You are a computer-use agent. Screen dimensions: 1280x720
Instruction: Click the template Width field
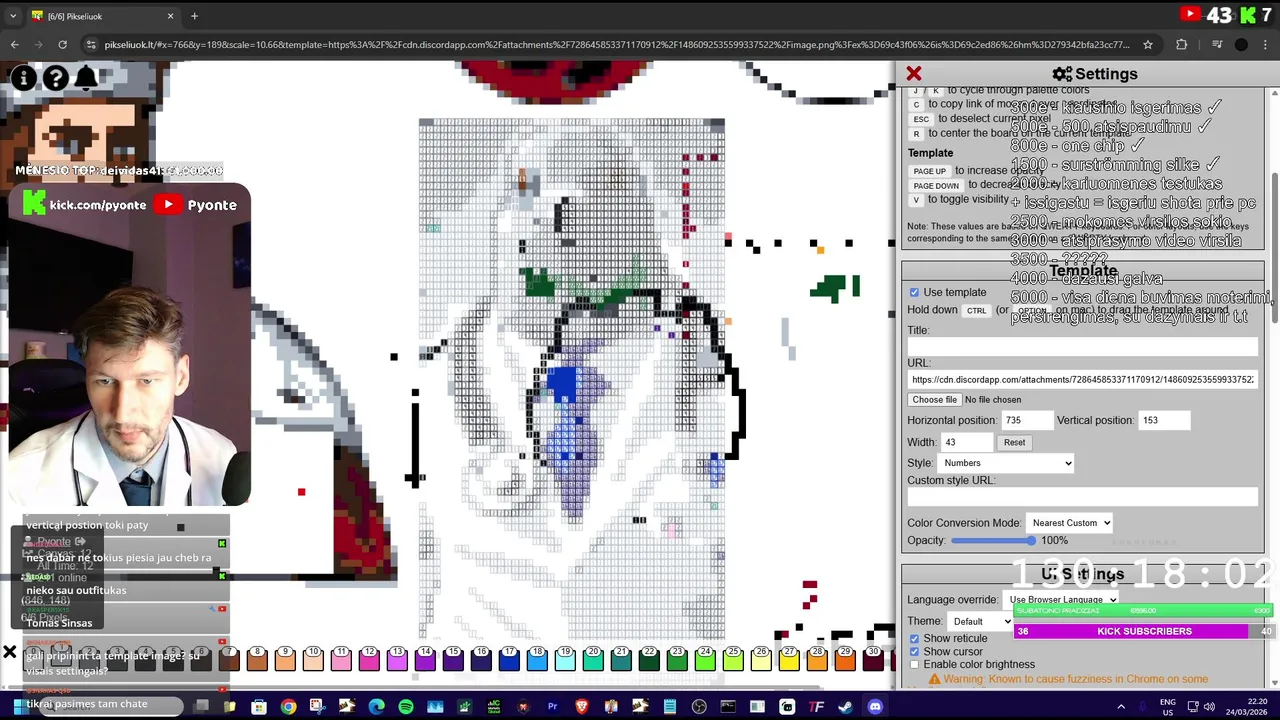[x=967, y=442]
